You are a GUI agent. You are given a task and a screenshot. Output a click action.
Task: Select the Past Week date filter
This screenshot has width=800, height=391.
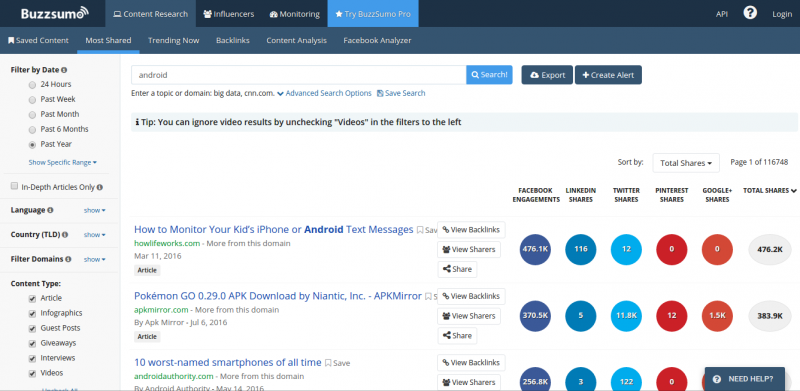[32, 100]
